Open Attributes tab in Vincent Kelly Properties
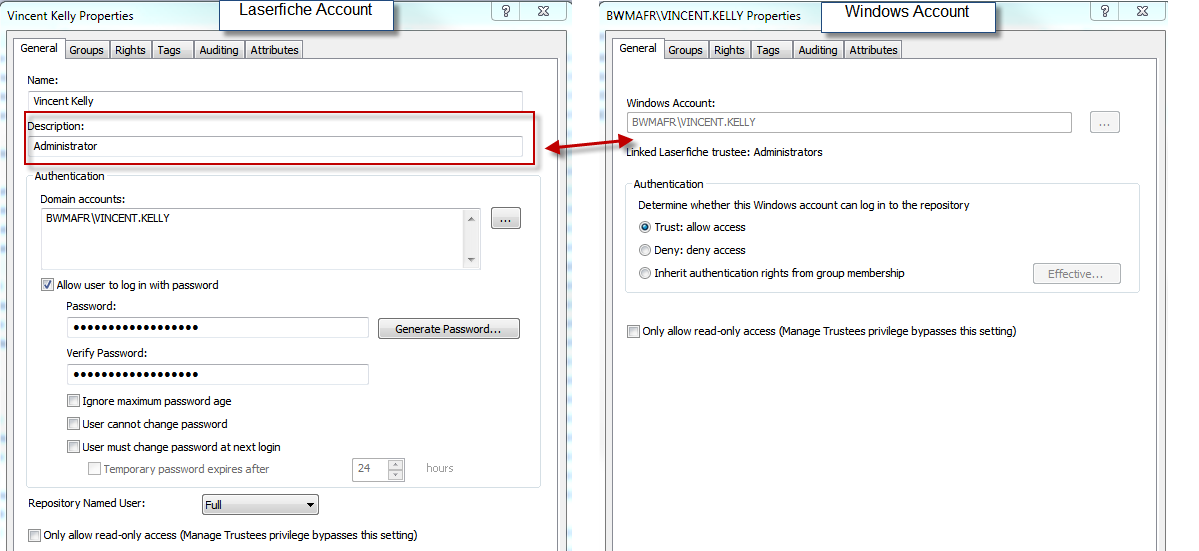The image size is (1199, 551). coord(274,50)
